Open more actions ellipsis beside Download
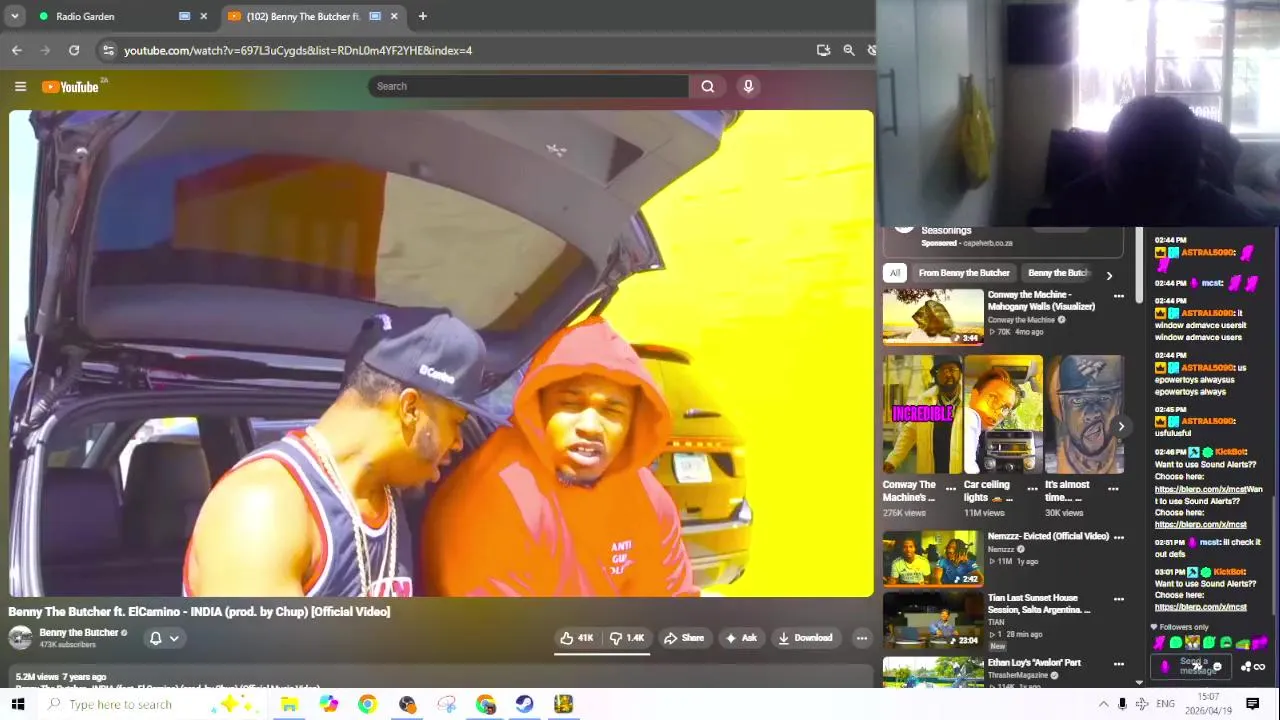This screenshot has width=1280, height=720. (861, 638)
